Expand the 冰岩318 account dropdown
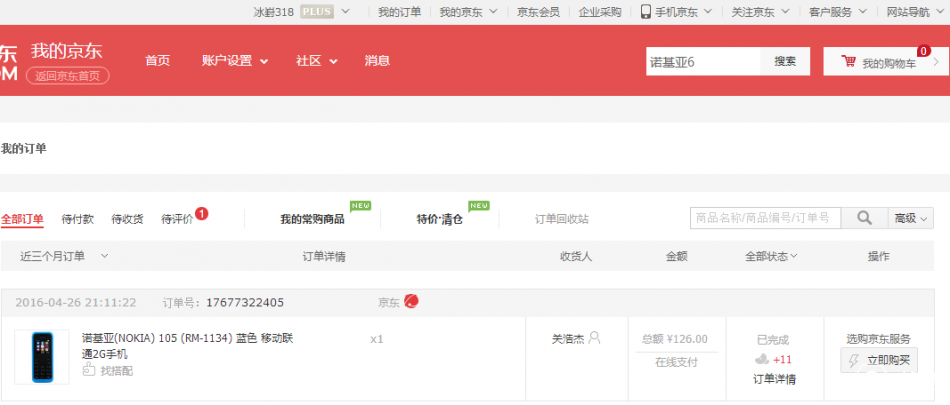Screen dimensions: 950x405 (x=345, y=12)
